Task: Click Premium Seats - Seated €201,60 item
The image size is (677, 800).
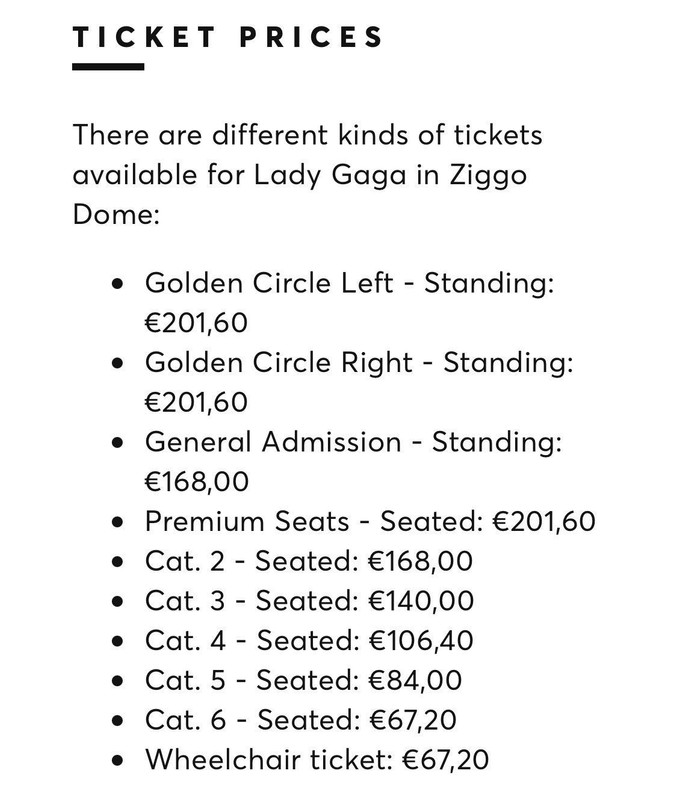Action: pyautogui.click(x=370, y=521)
